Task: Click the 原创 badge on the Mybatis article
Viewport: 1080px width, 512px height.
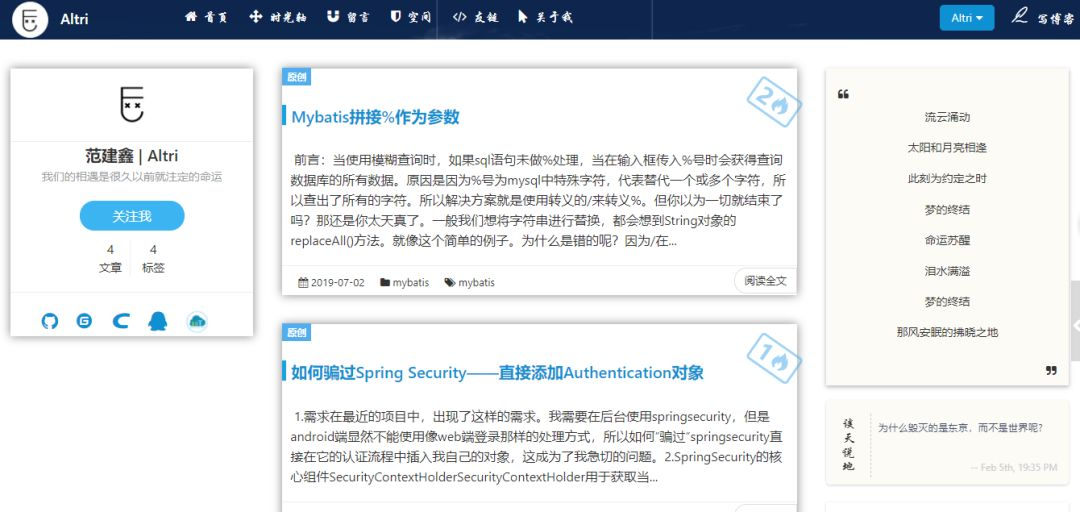Action: pos(296,77)
